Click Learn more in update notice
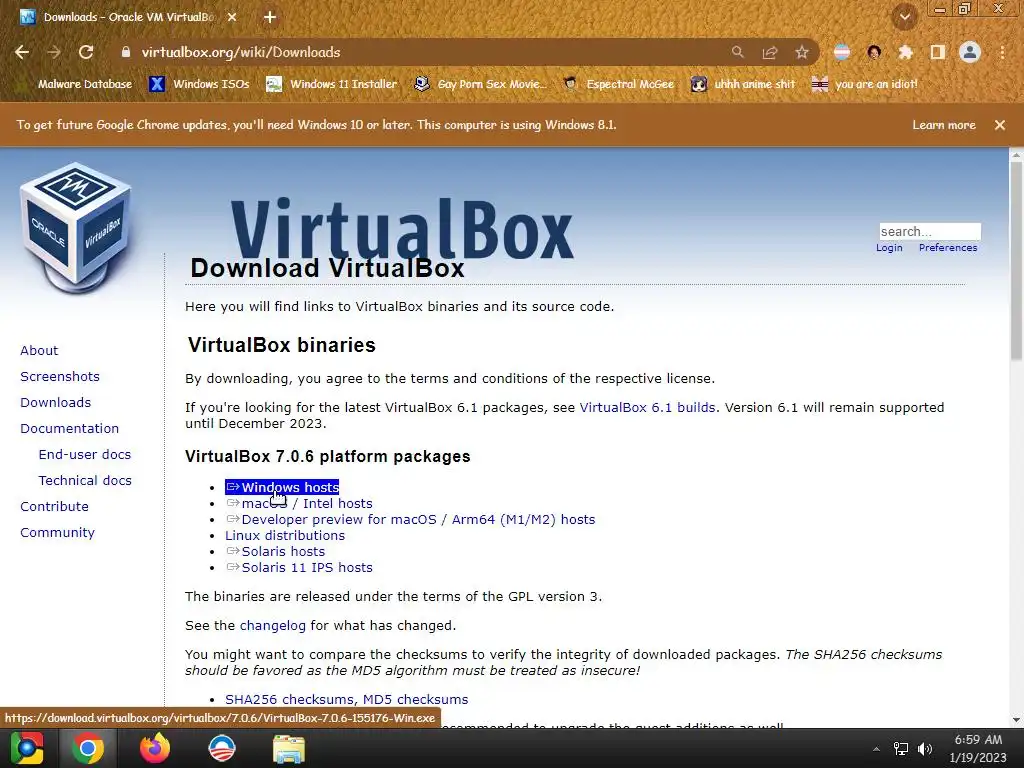 944,125
